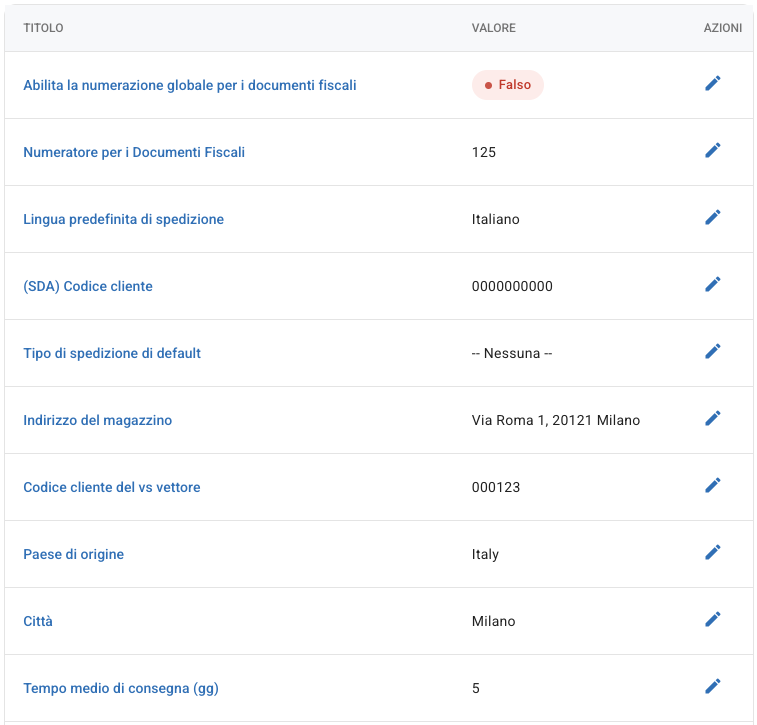Viewport: 757px width, 725px height.
Task: Click the VALORE column header
Action: (493, 28)
